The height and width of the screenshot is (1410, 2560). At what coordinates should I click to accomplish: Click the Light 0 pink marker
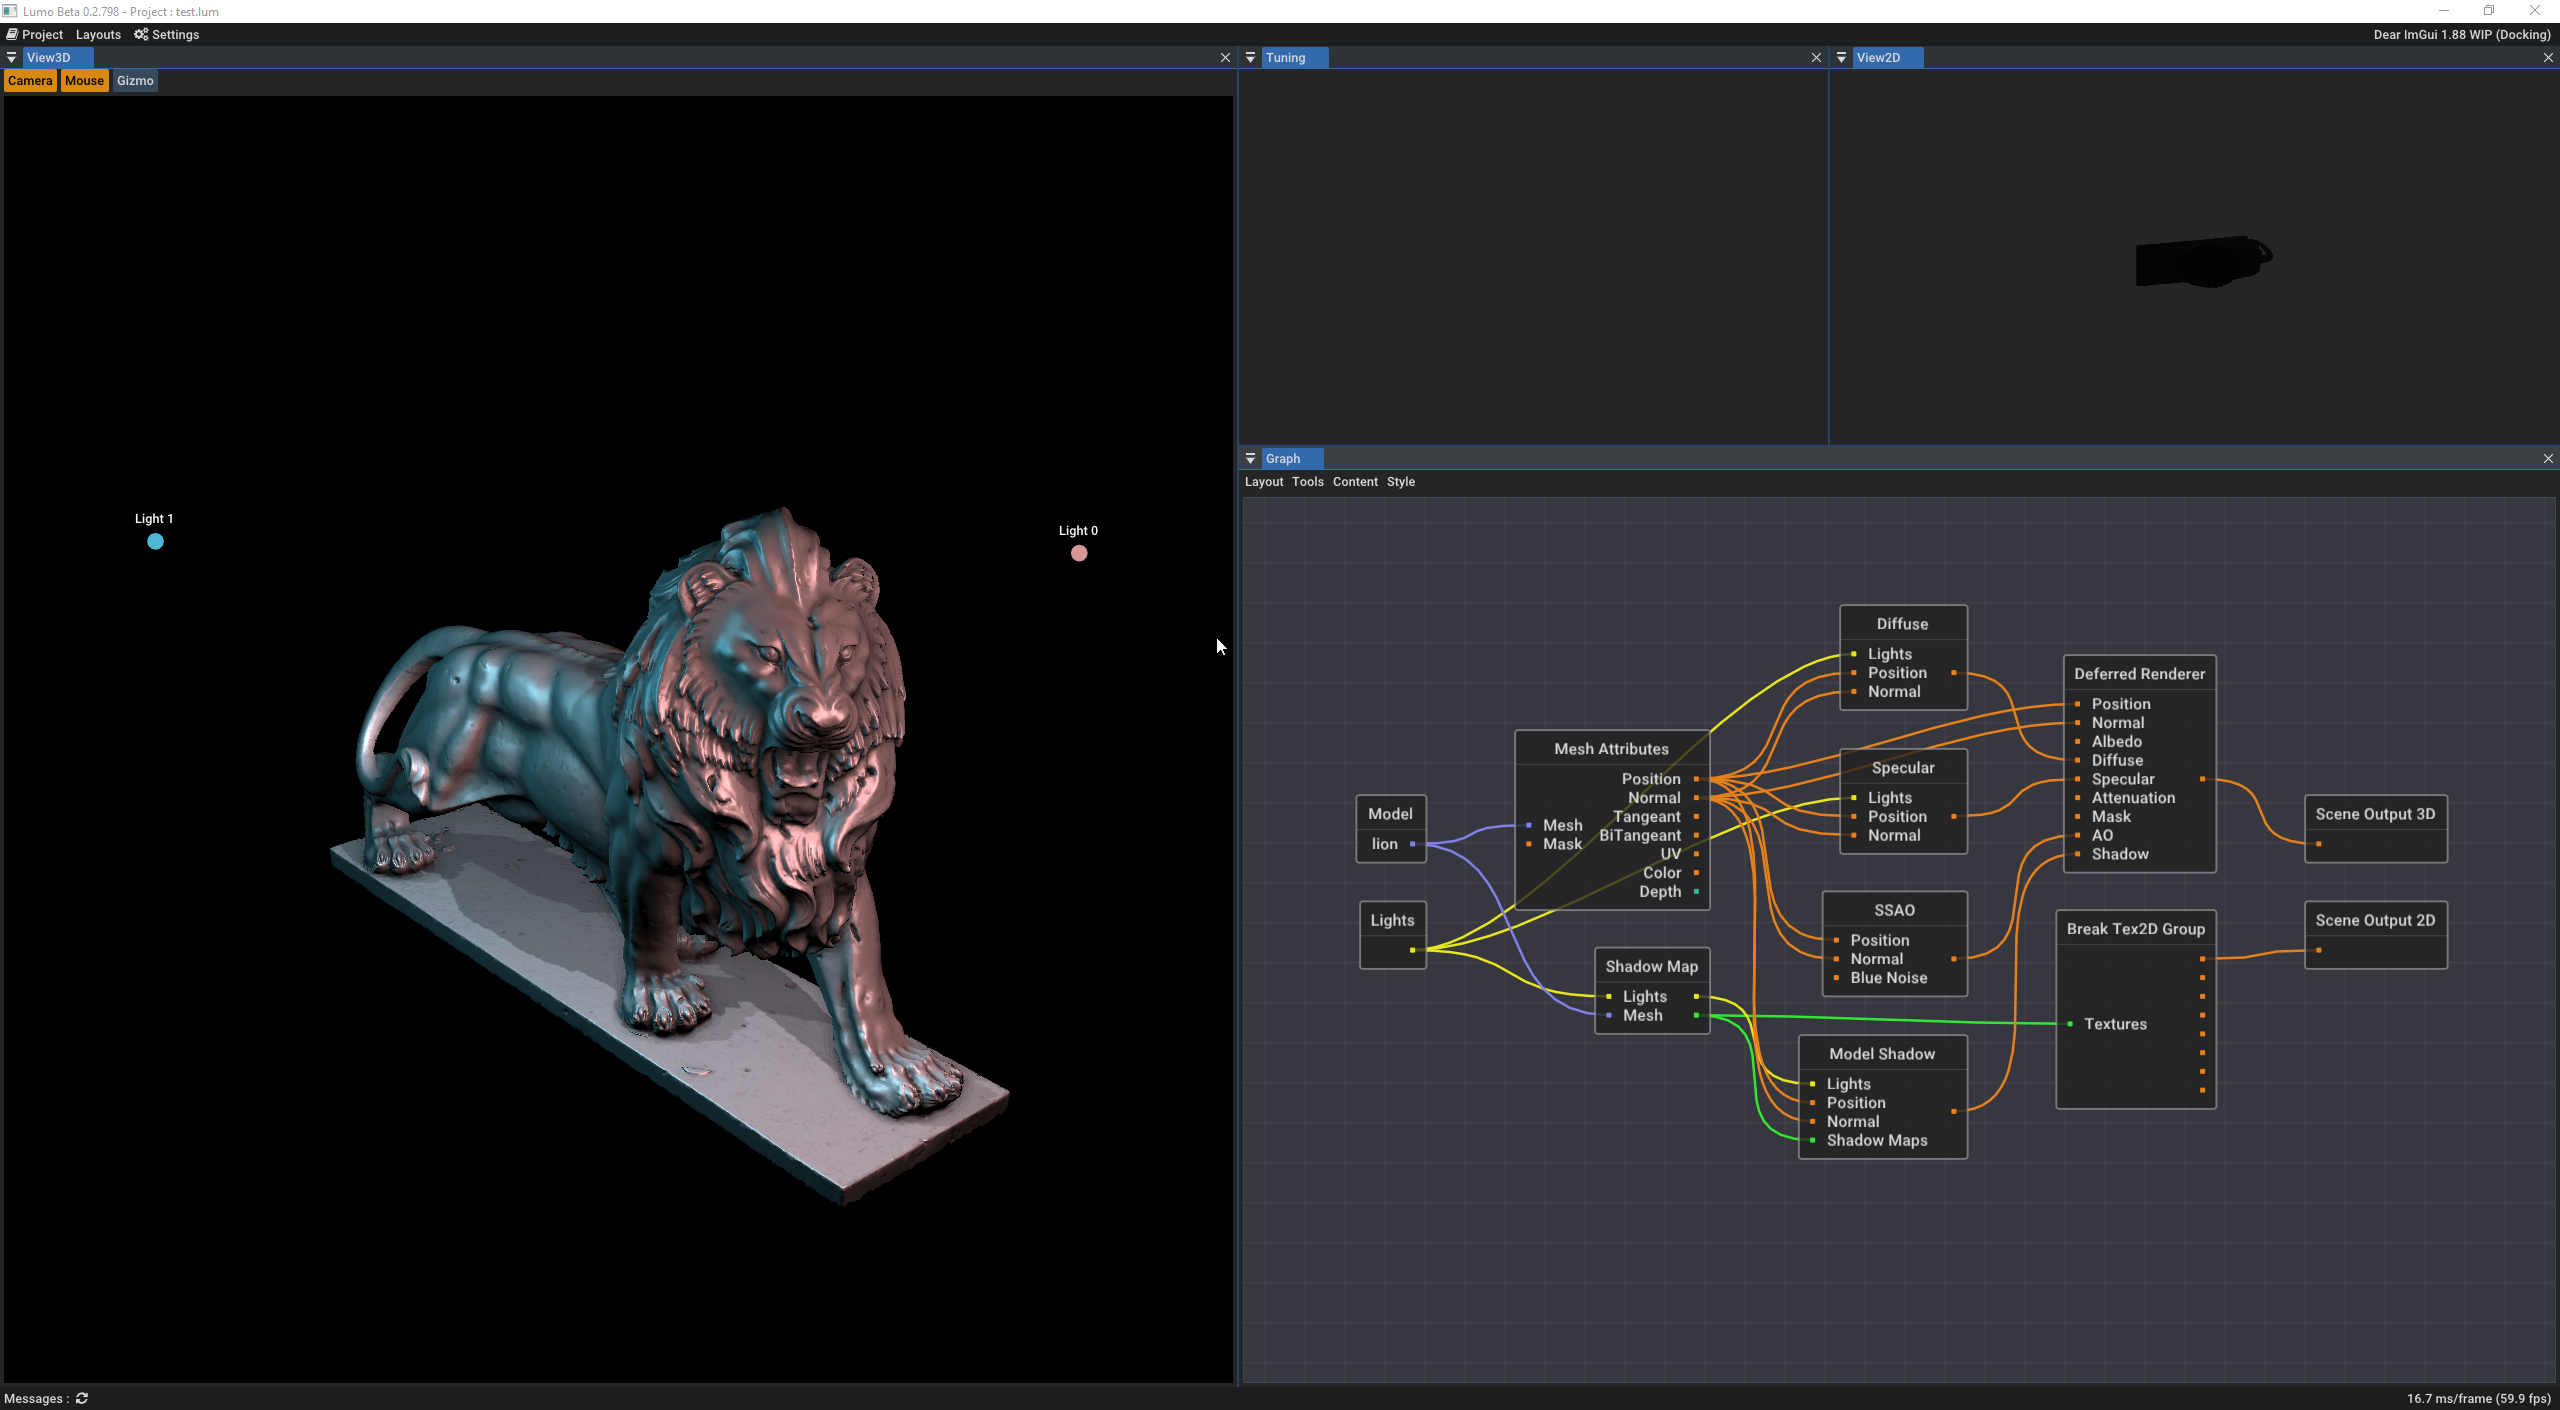1079,553
